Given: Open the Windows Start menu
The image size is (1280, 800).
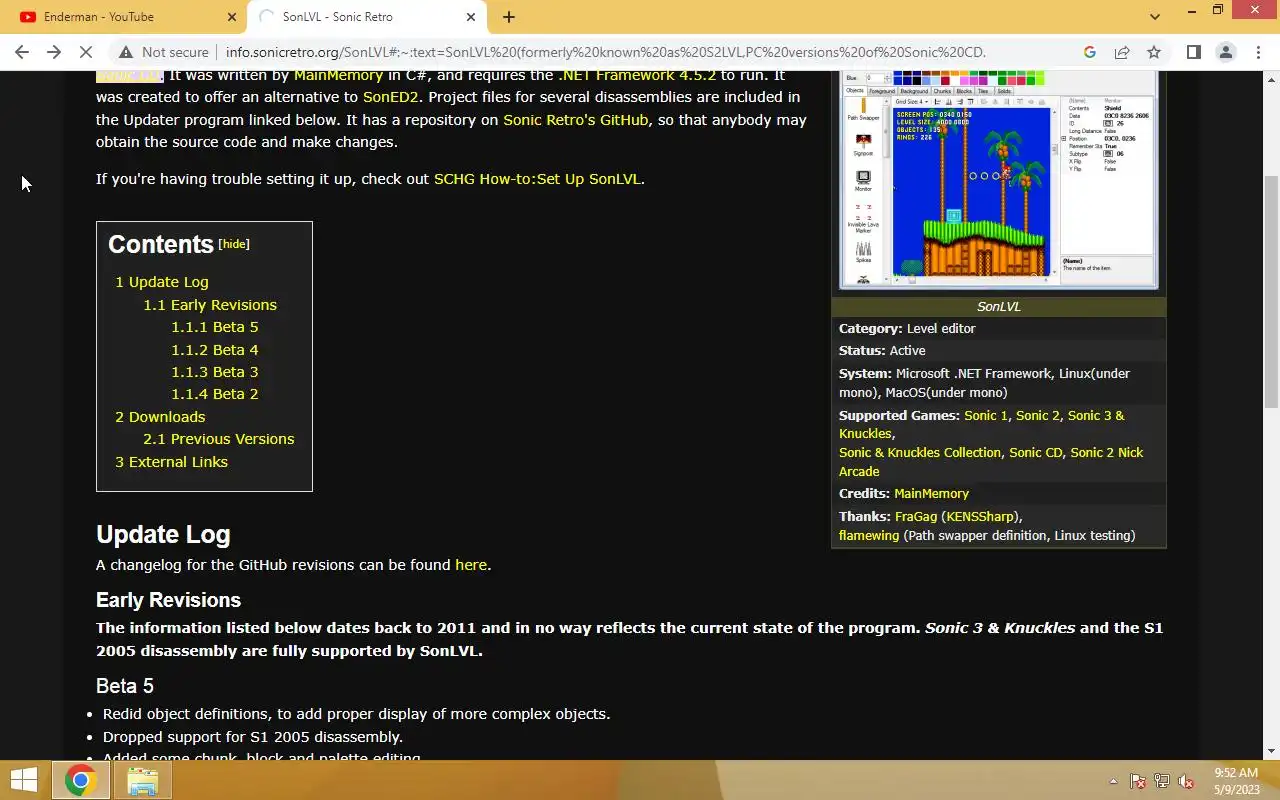Looking at the screenshot, I should pyautogui.click(x=24, y=780).
